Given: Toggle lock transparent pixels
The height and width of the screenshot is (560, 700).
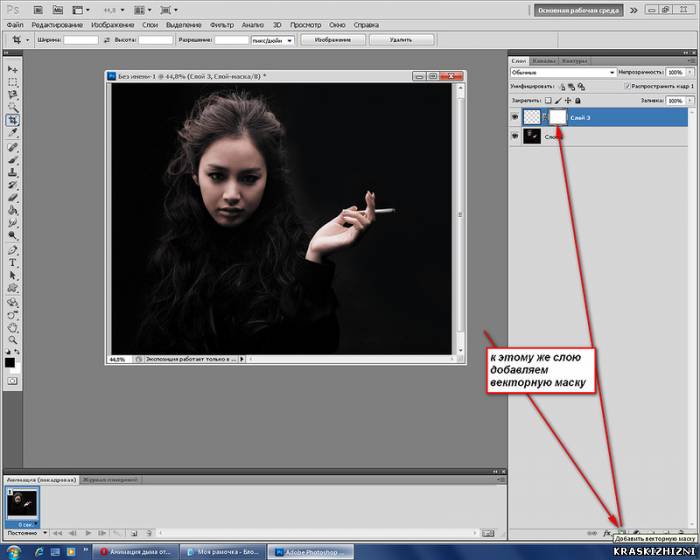Looking at the screenshot, I should point(548,100).
